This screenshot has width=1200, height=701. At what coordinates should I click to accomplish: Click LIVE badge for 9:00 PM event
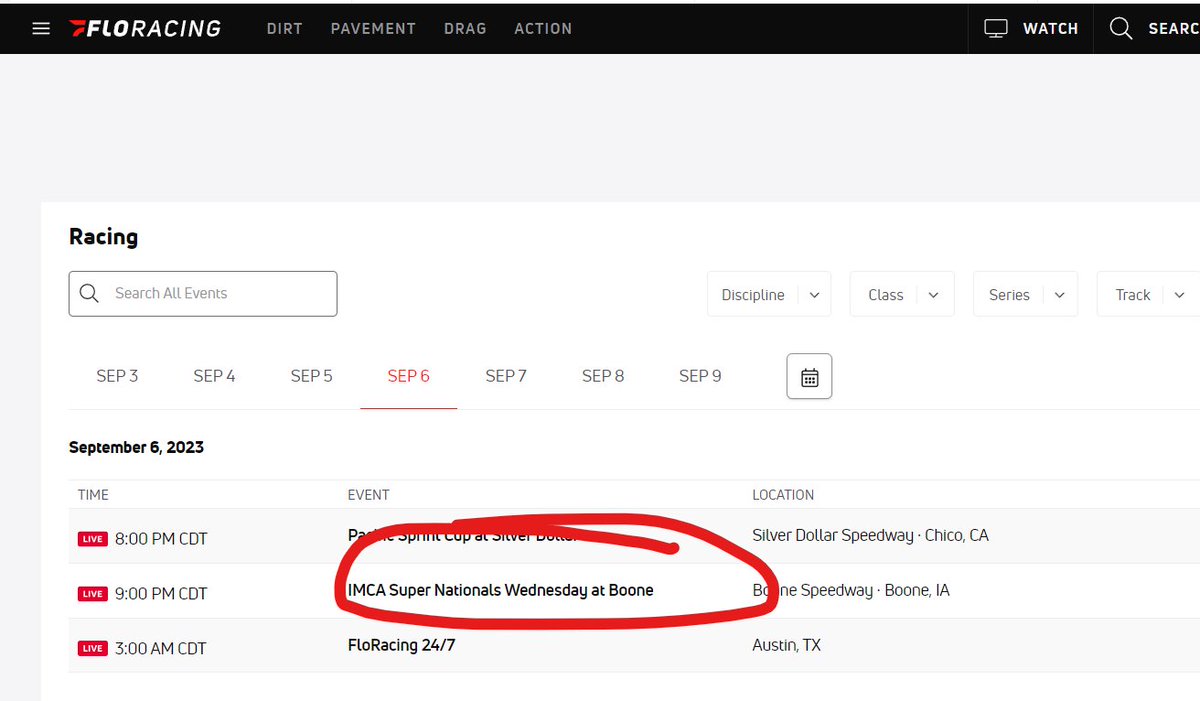[93, 594]
